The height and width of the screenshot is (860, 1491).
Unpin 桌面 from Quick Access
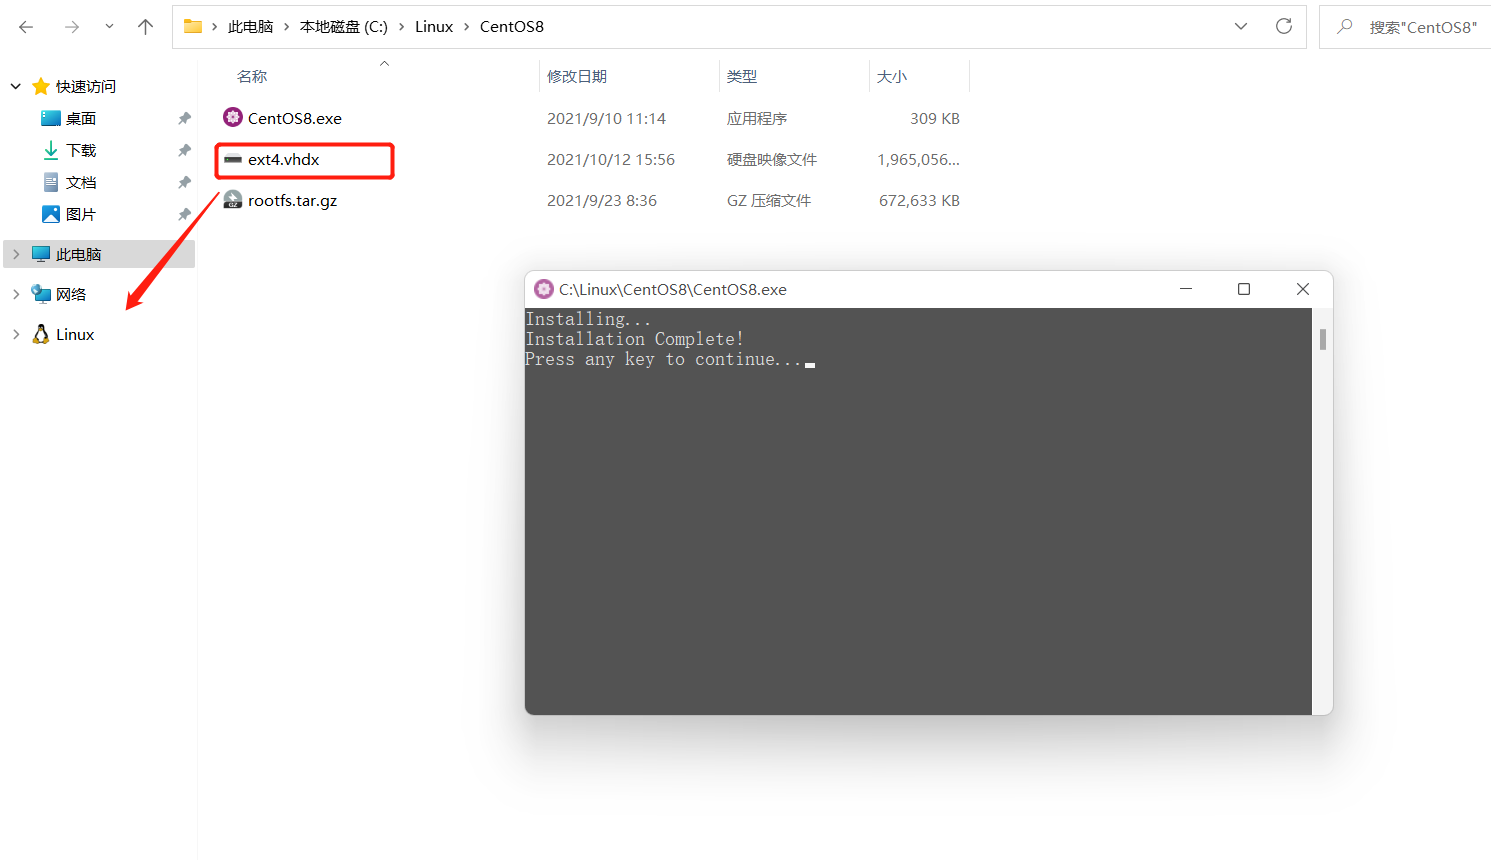point(184,118)
